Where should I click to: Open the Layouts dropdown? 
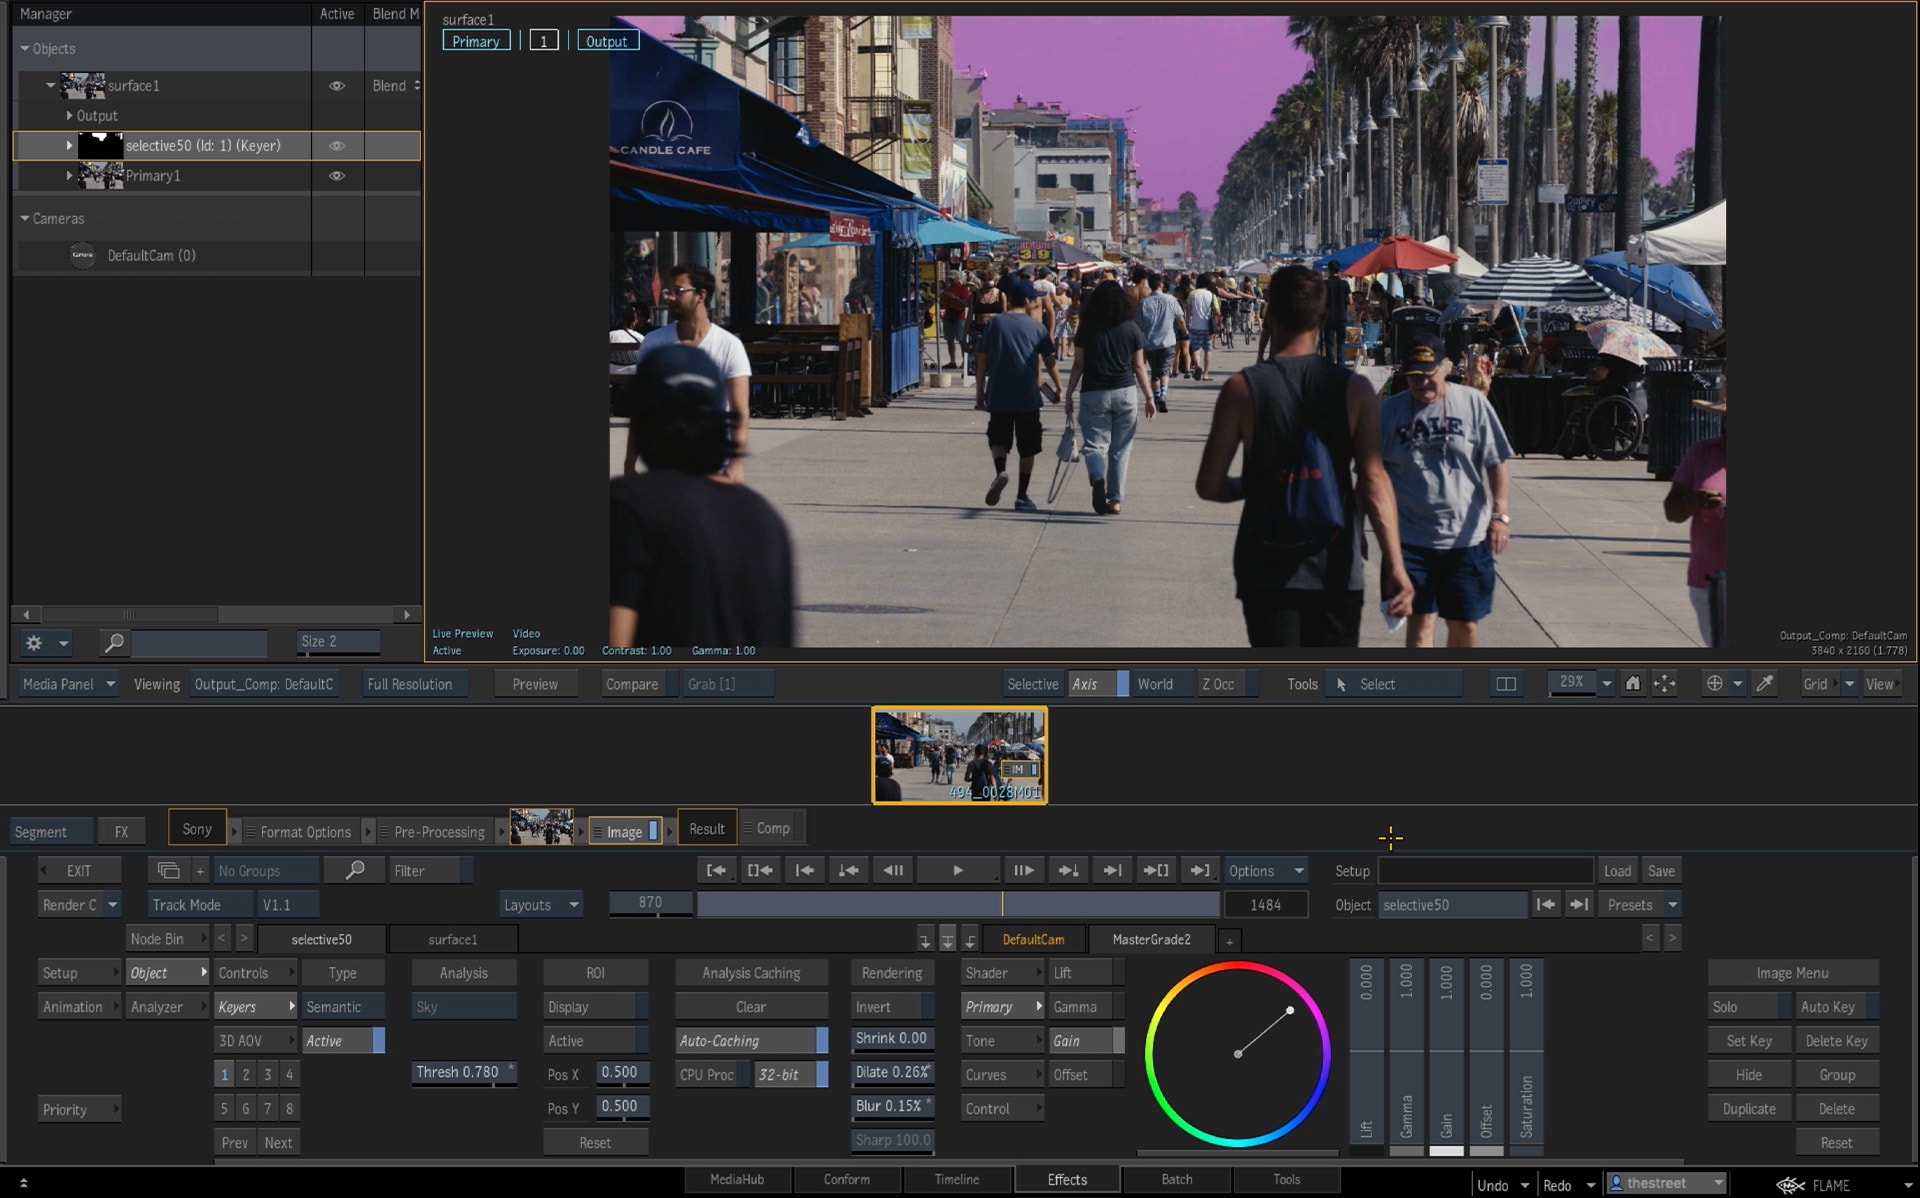pyautogui.click(x=541, y=905)
